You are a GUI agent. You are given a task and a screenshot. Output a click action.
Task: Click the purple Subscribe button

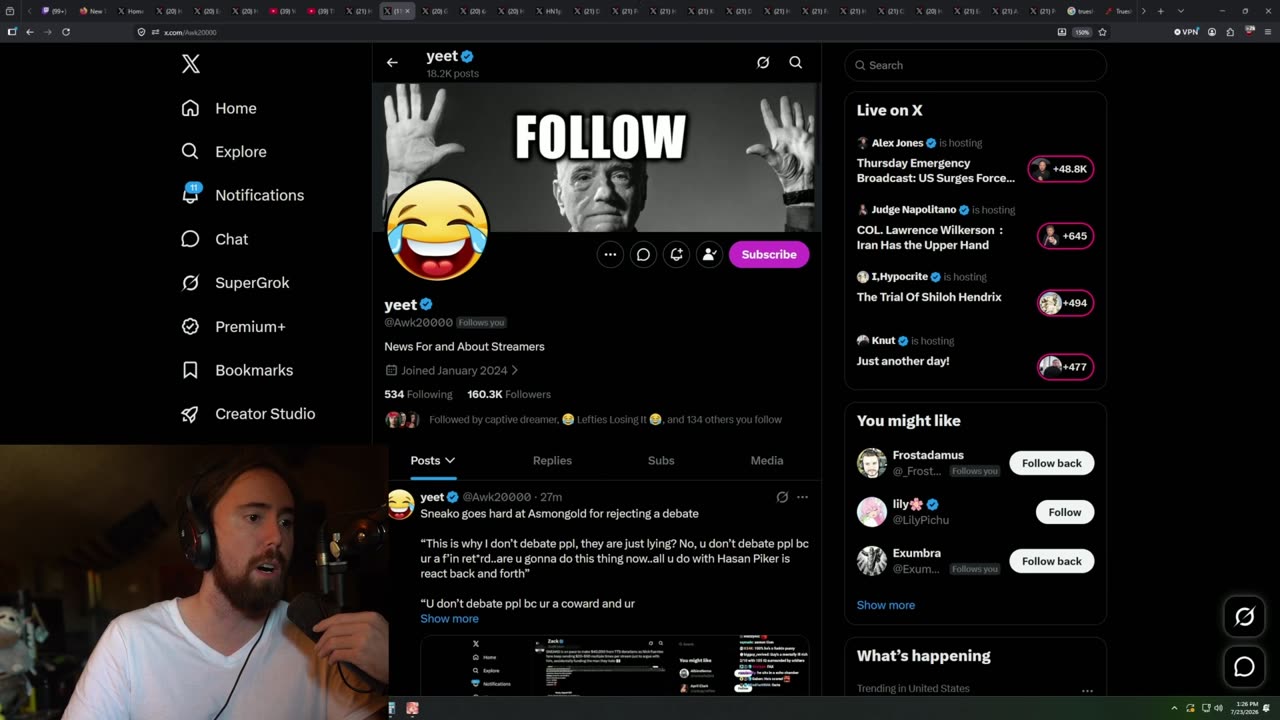point(769,255)
